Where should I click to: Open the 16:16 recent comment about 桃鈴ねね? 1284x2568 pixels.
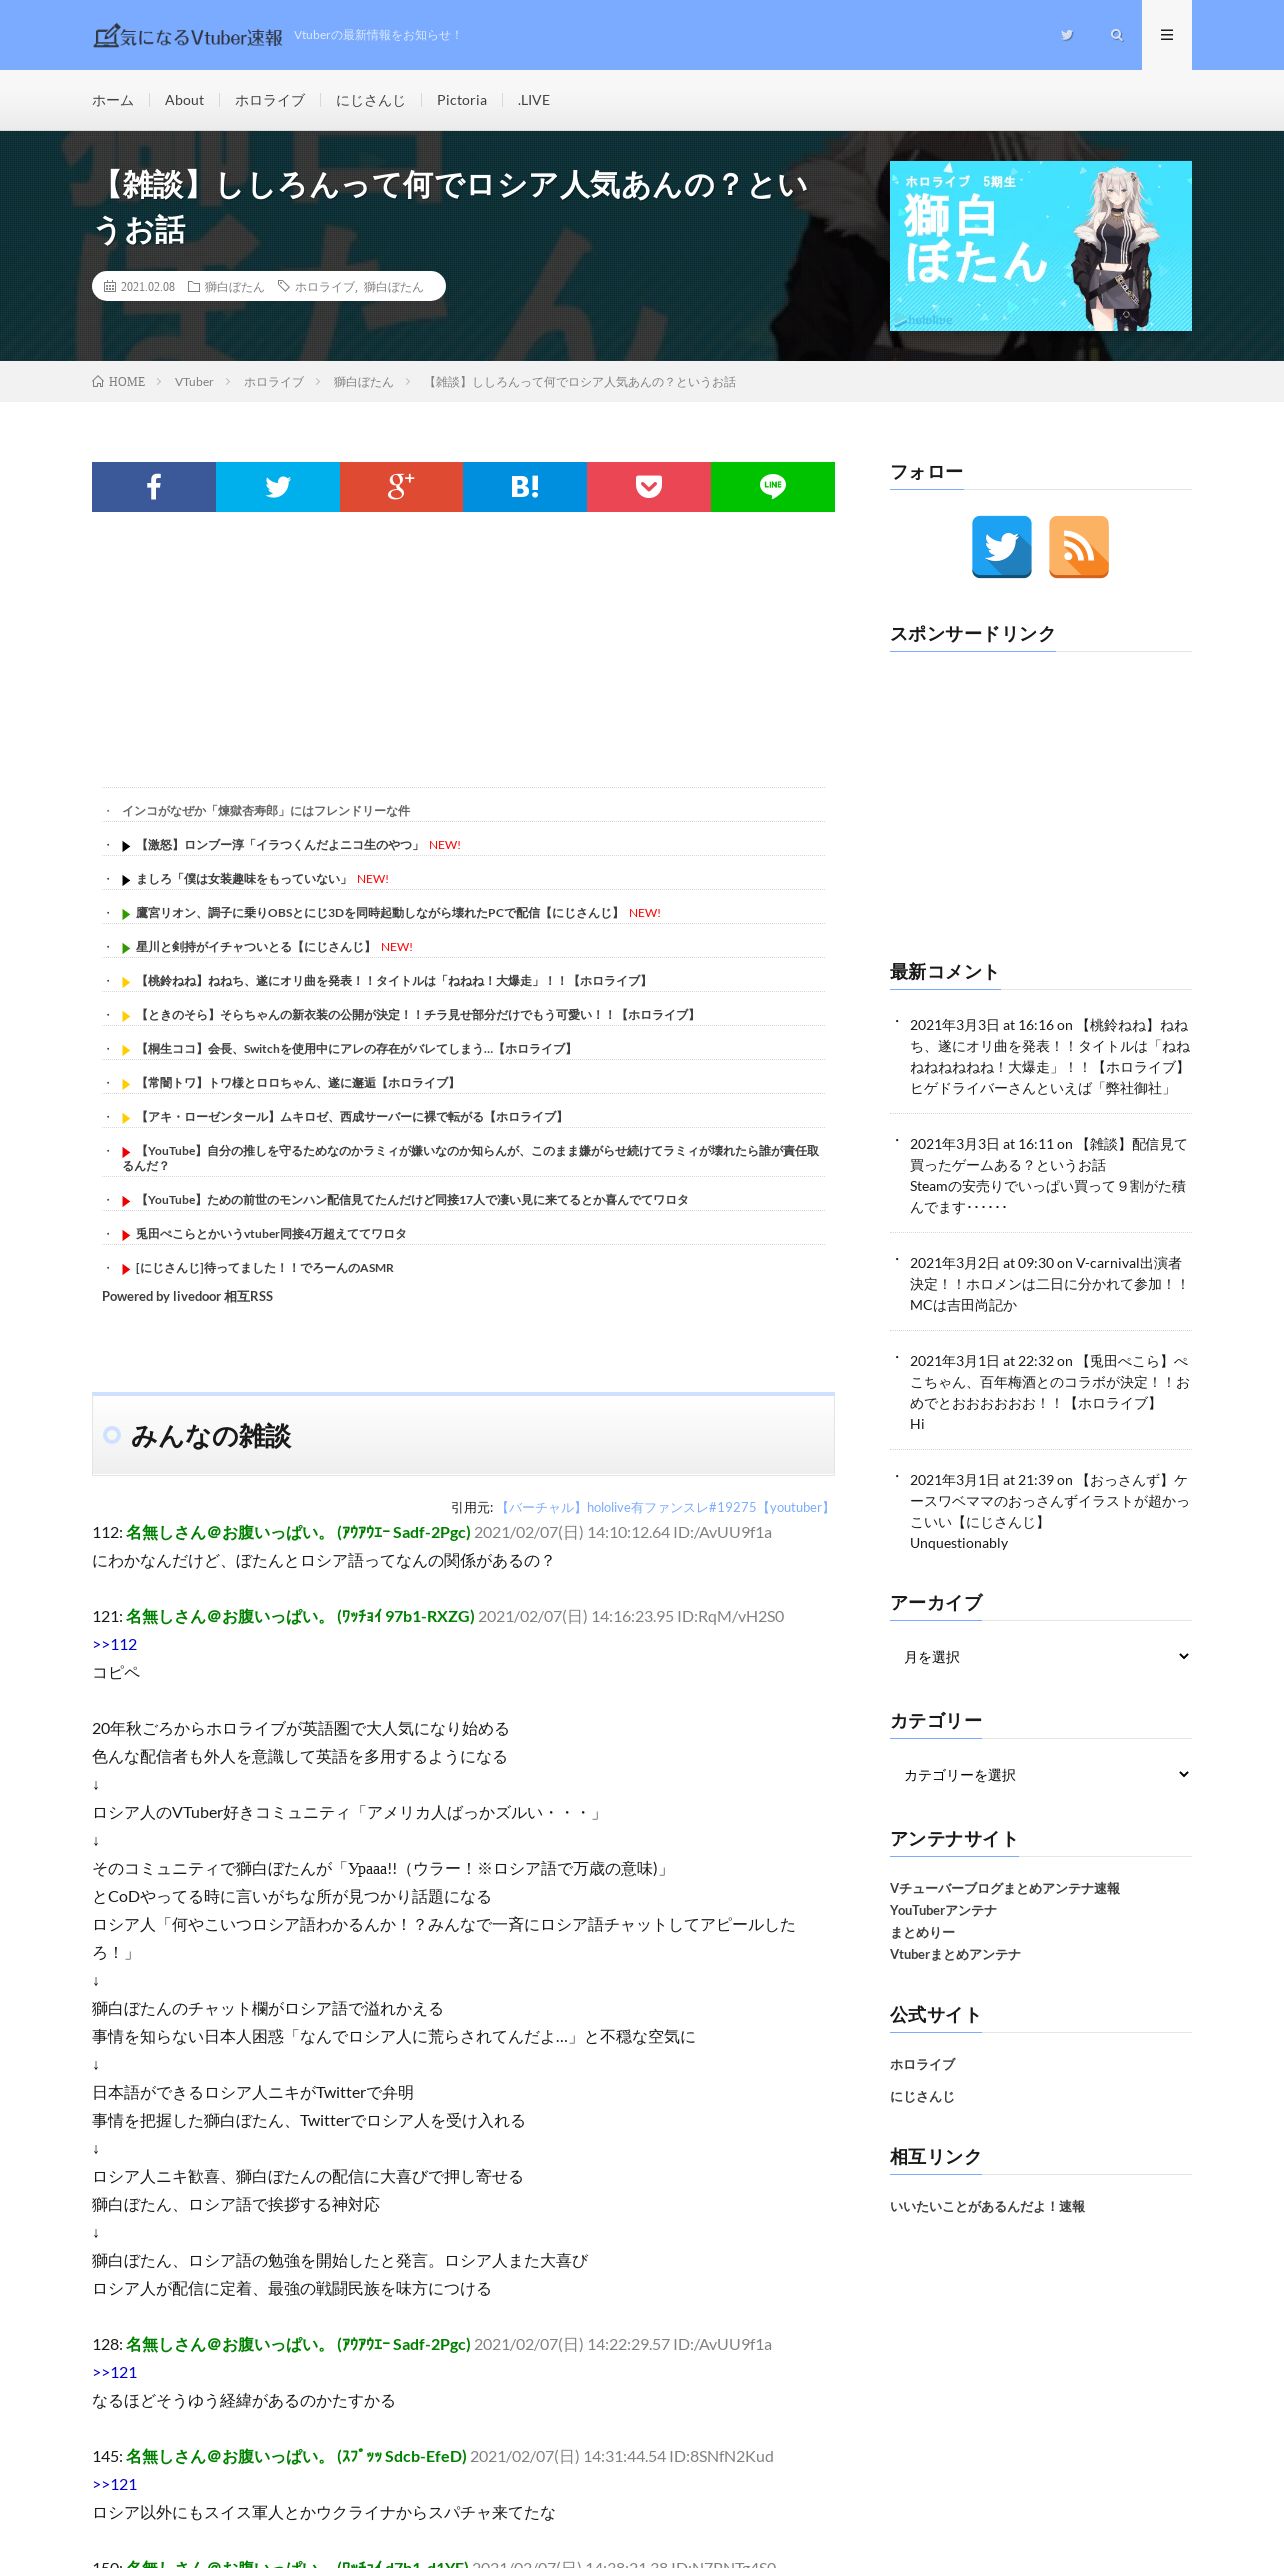click(x=1049, y=1046)
